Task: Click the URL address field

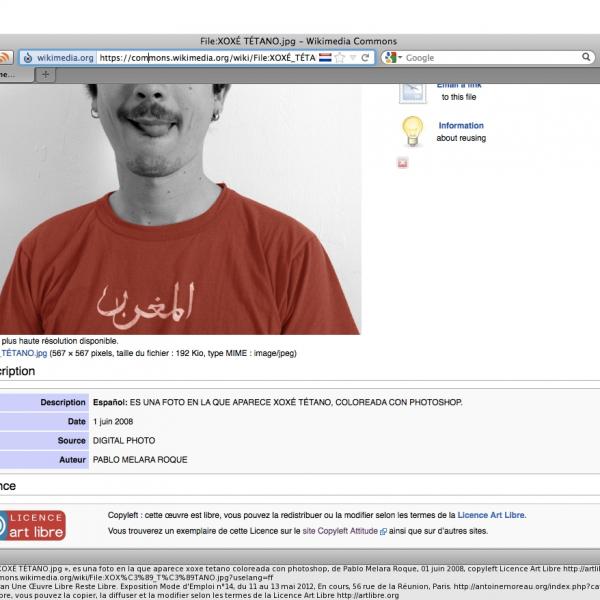Action: pyautogui.click(x=207, y=58)
